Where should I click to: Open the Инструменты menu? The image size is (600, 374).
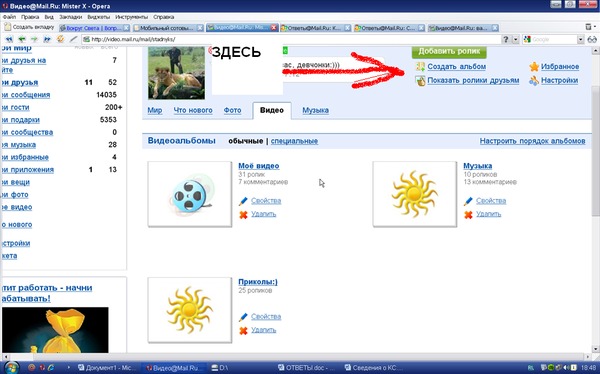point(131,17)
